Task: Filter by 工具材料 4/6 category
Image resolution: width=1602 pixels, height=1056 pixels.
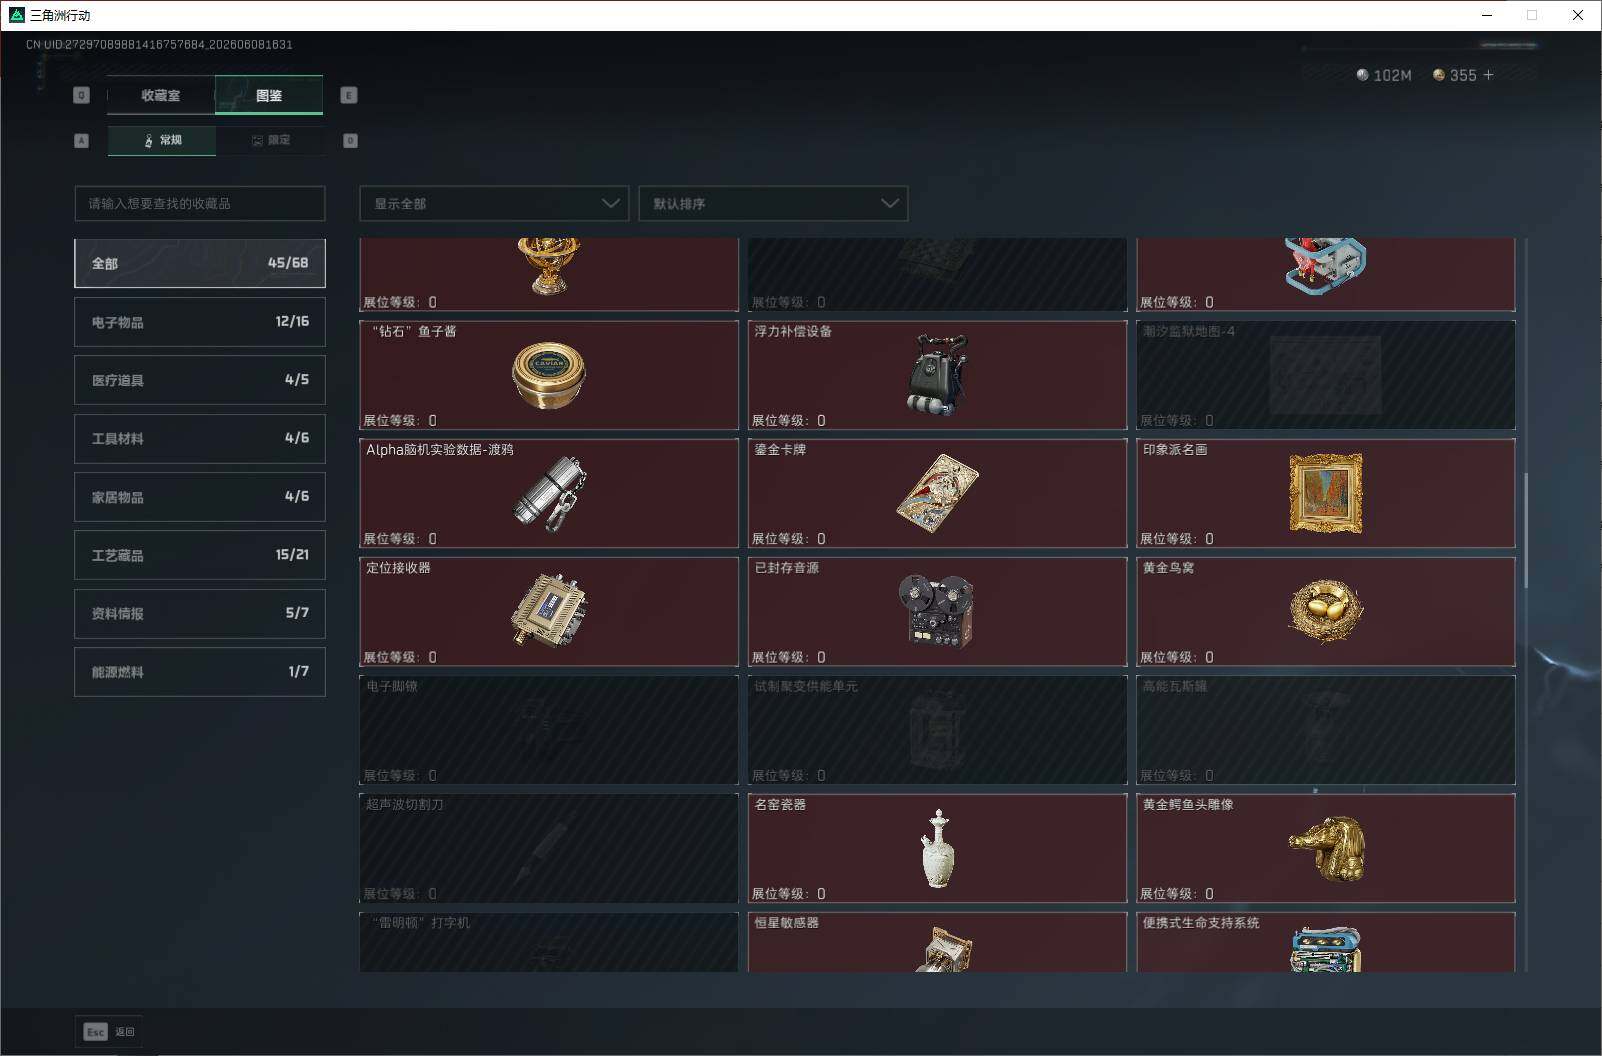Action: 200,438
